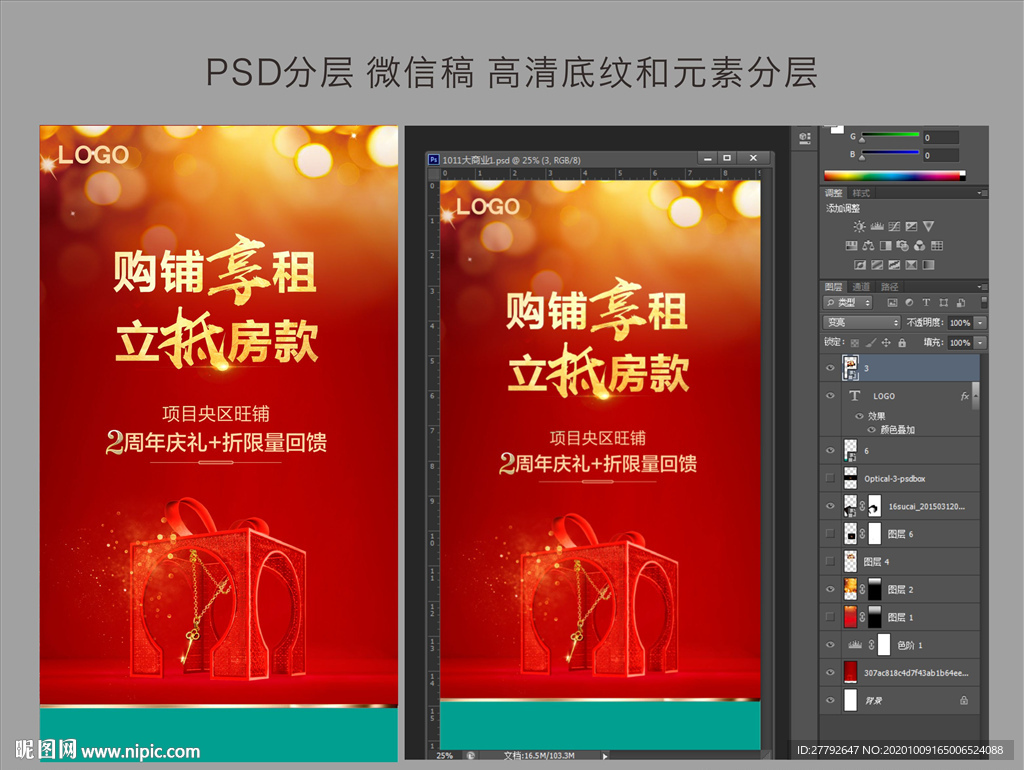Show the hidden Optical-3-psdbox layer

point(830,479)
